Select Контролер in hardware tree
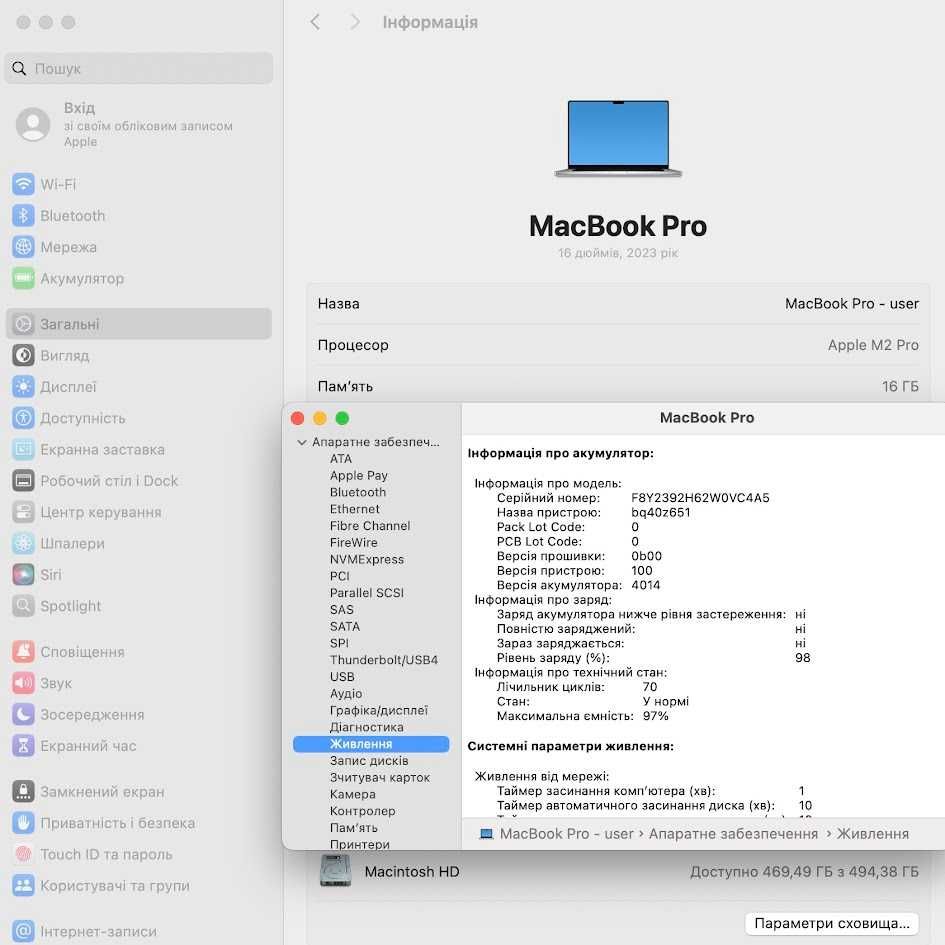The image size is (945, 945). point(362,811)
